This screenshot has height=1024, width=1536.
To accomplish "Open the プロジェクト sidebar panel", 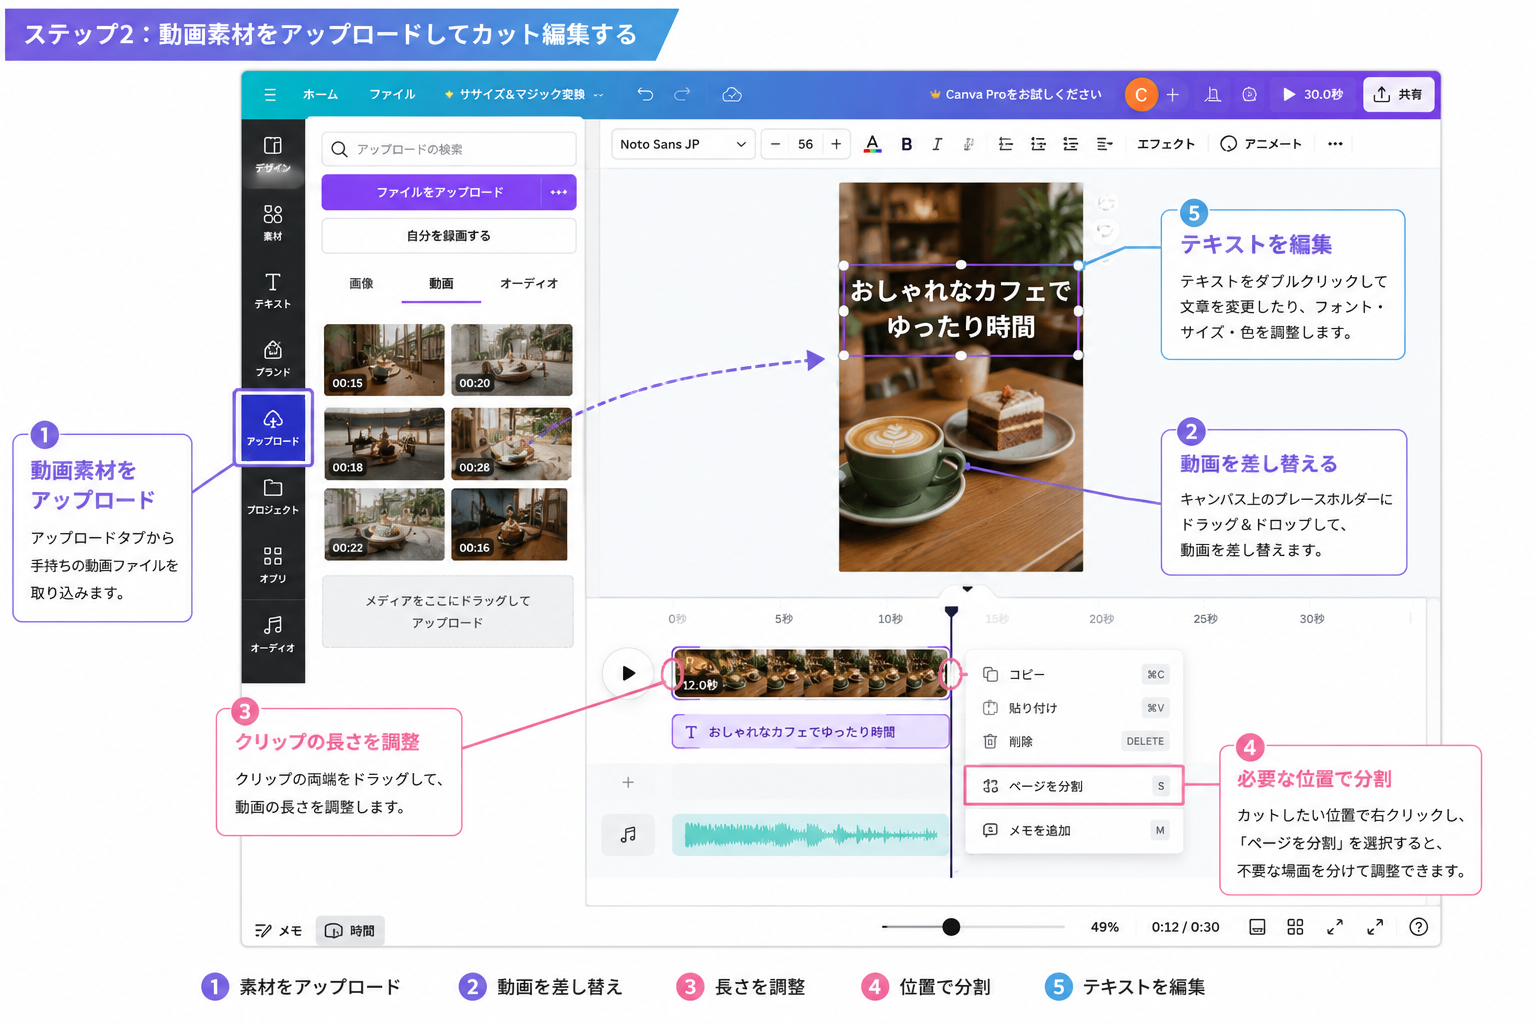I will tap(273, 496).
